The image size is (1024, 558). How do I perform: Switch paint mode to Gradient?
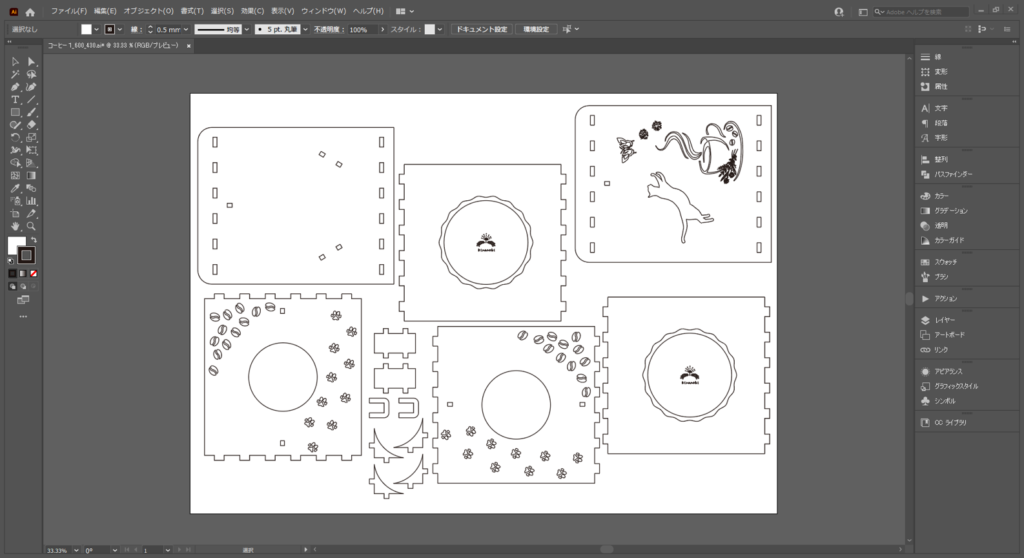point(23,272)
